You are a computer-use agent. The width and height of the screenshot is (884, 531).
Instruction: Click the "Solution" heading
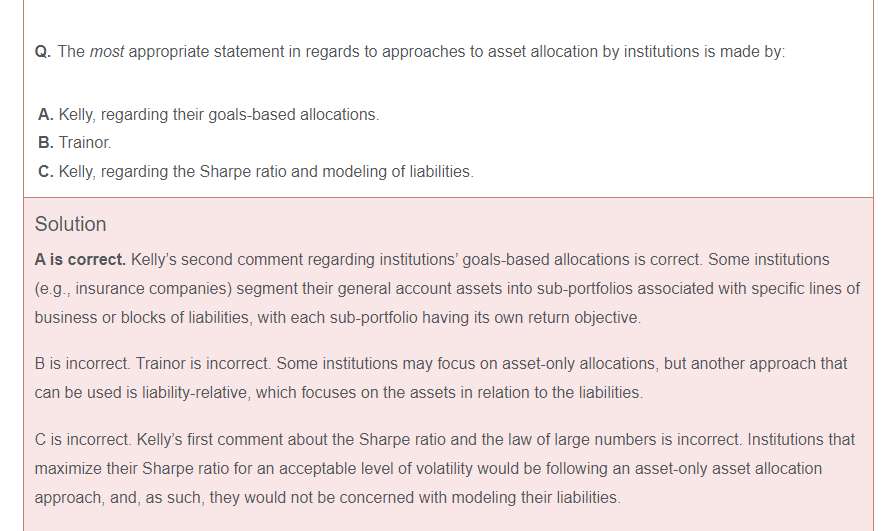click(x=70, y=224)
